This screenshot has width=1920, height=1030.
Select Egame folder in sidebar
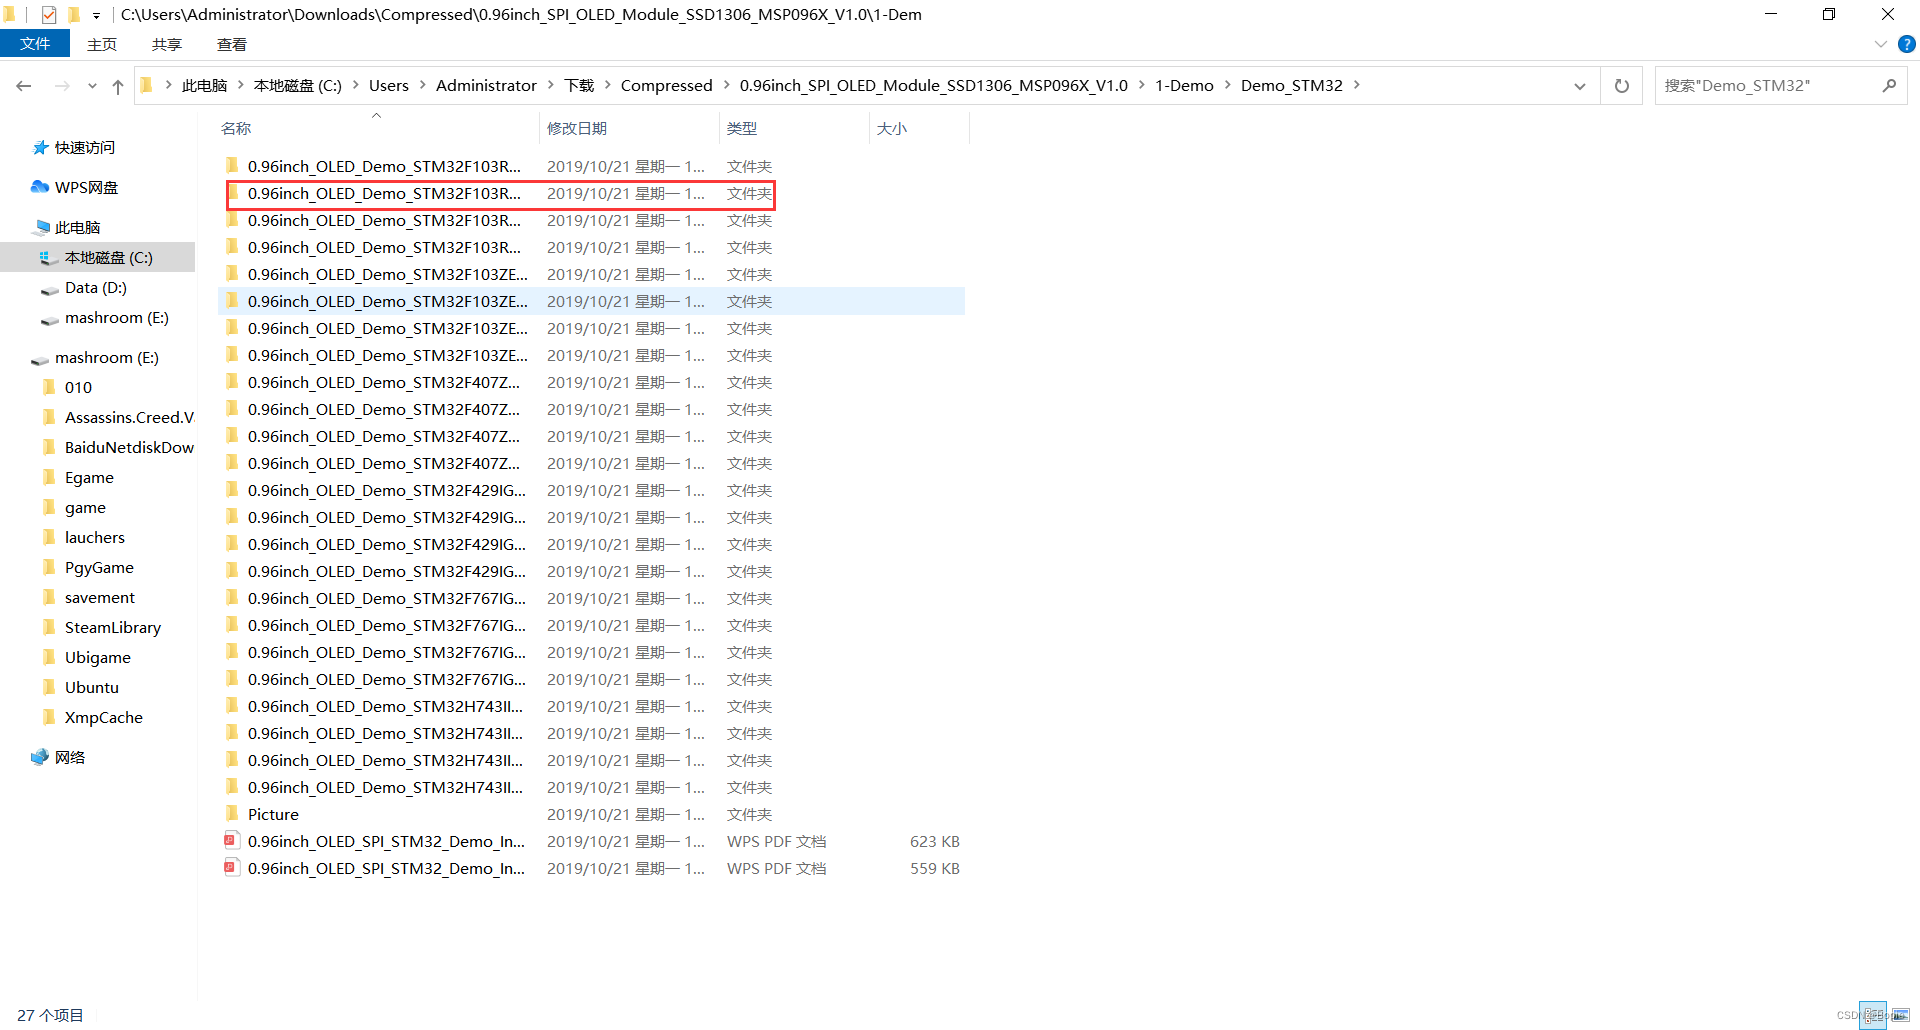tap(89, 477)
